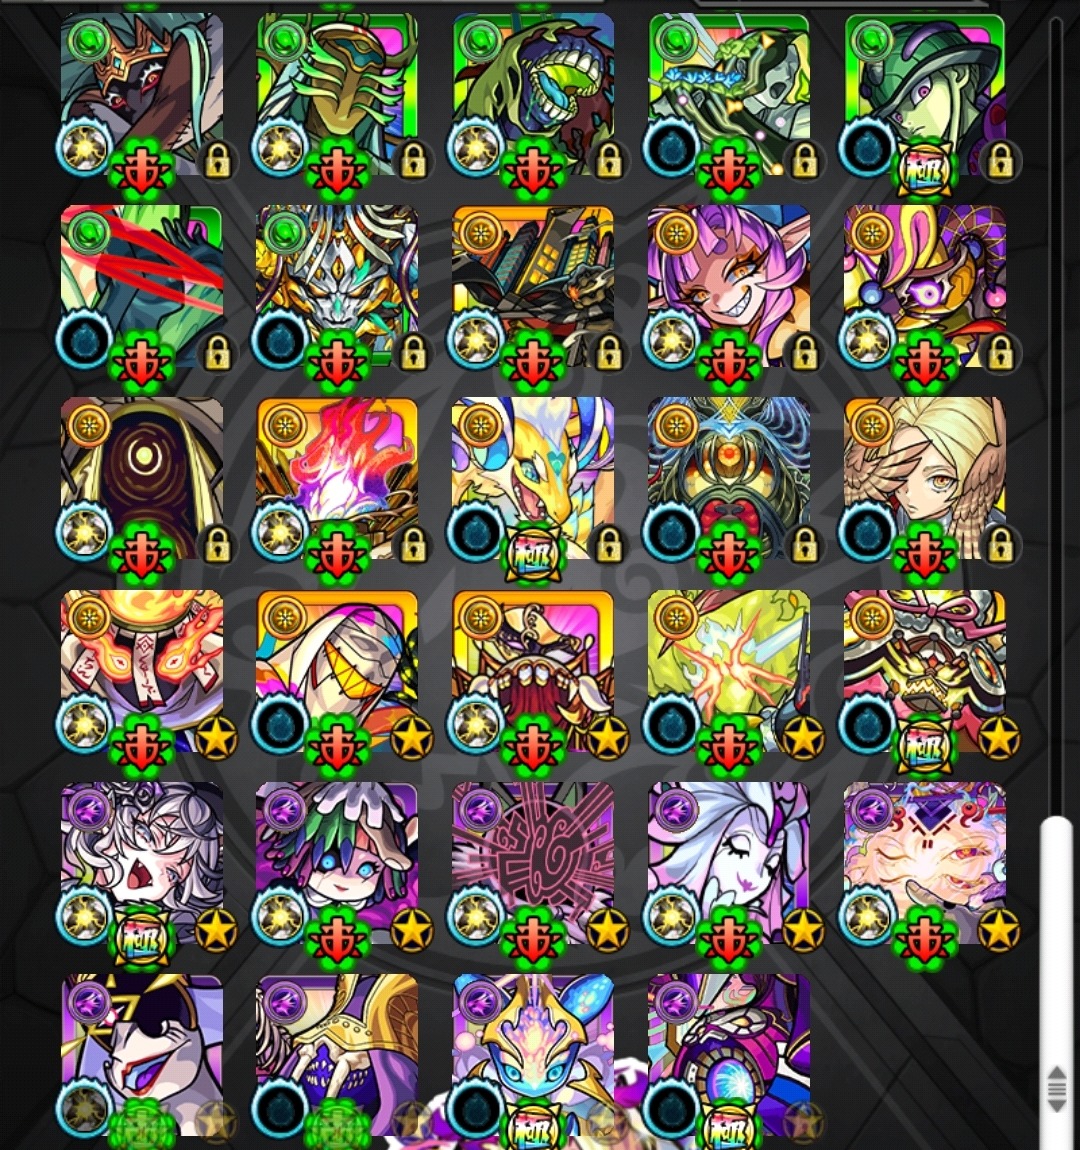Select the green monster with open toothy mouth
Viewport: 1080px width, 1150px height.
(x=533, y=94)
